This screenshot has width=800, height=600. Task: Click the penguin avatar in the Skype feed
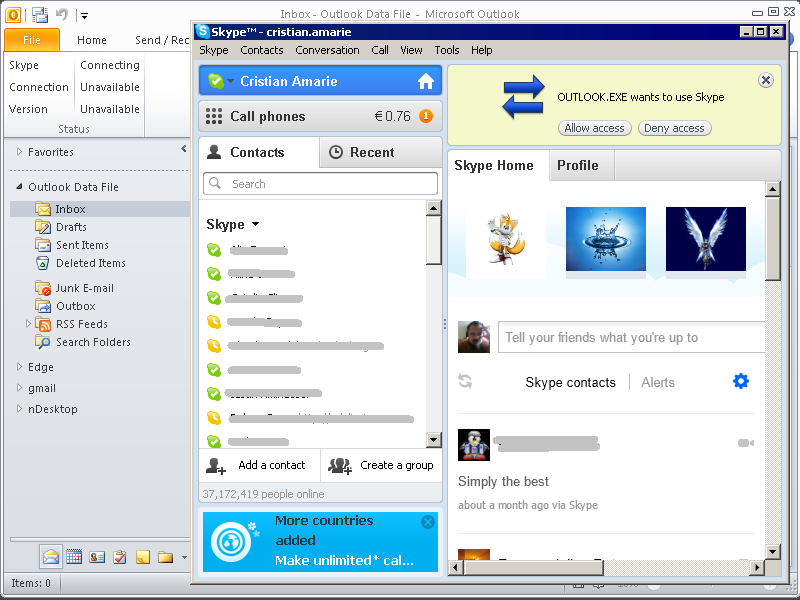pos(473,444)
